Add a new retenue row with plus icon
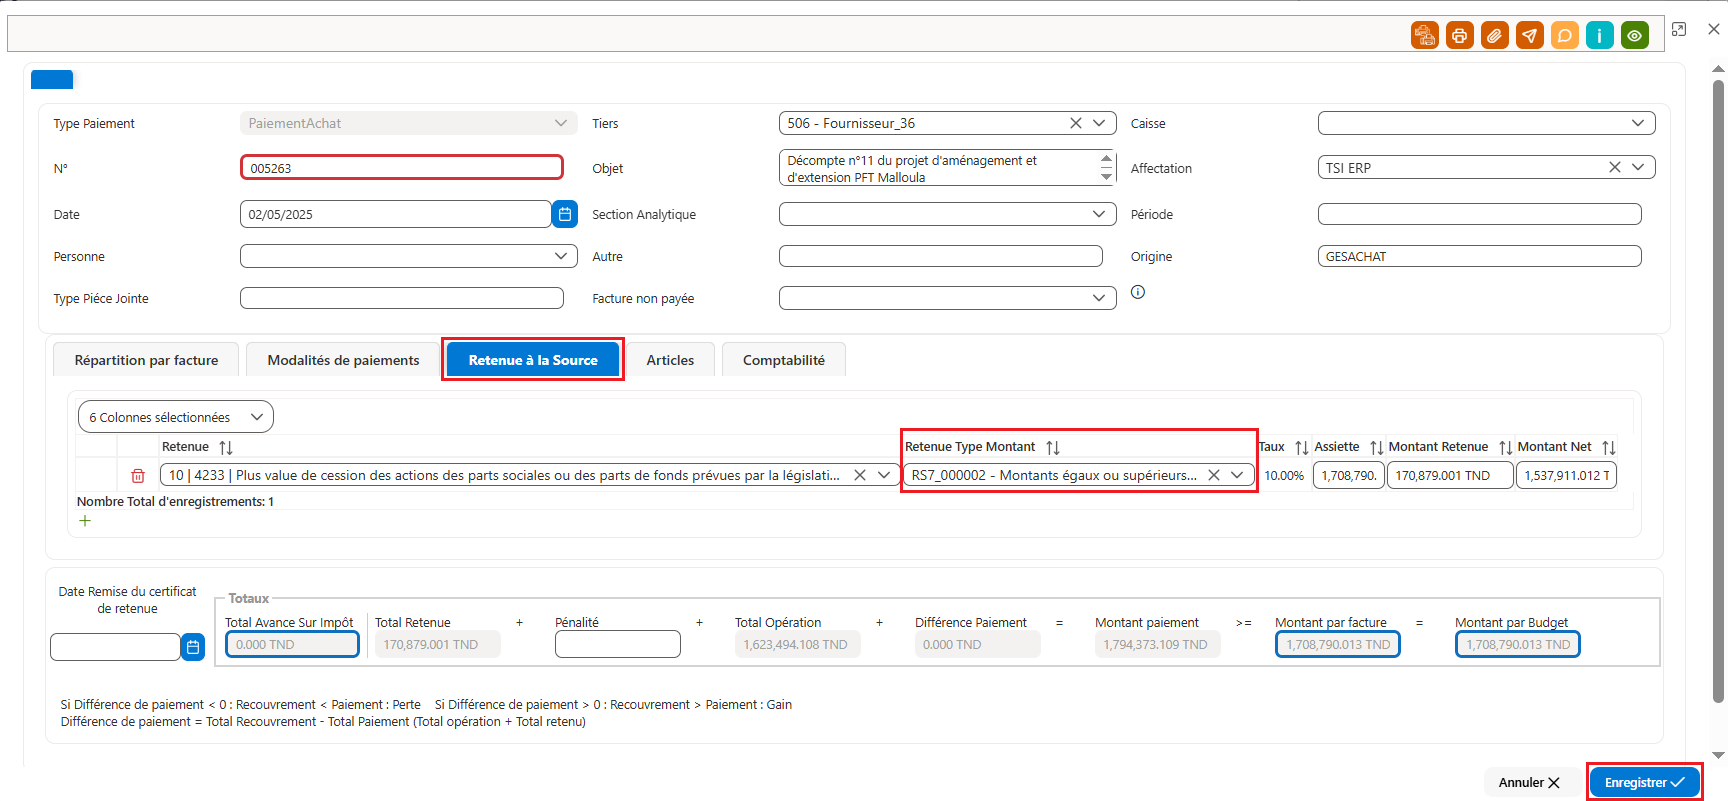This screenshot has width=1728, height=801. (x=85, y=521)
